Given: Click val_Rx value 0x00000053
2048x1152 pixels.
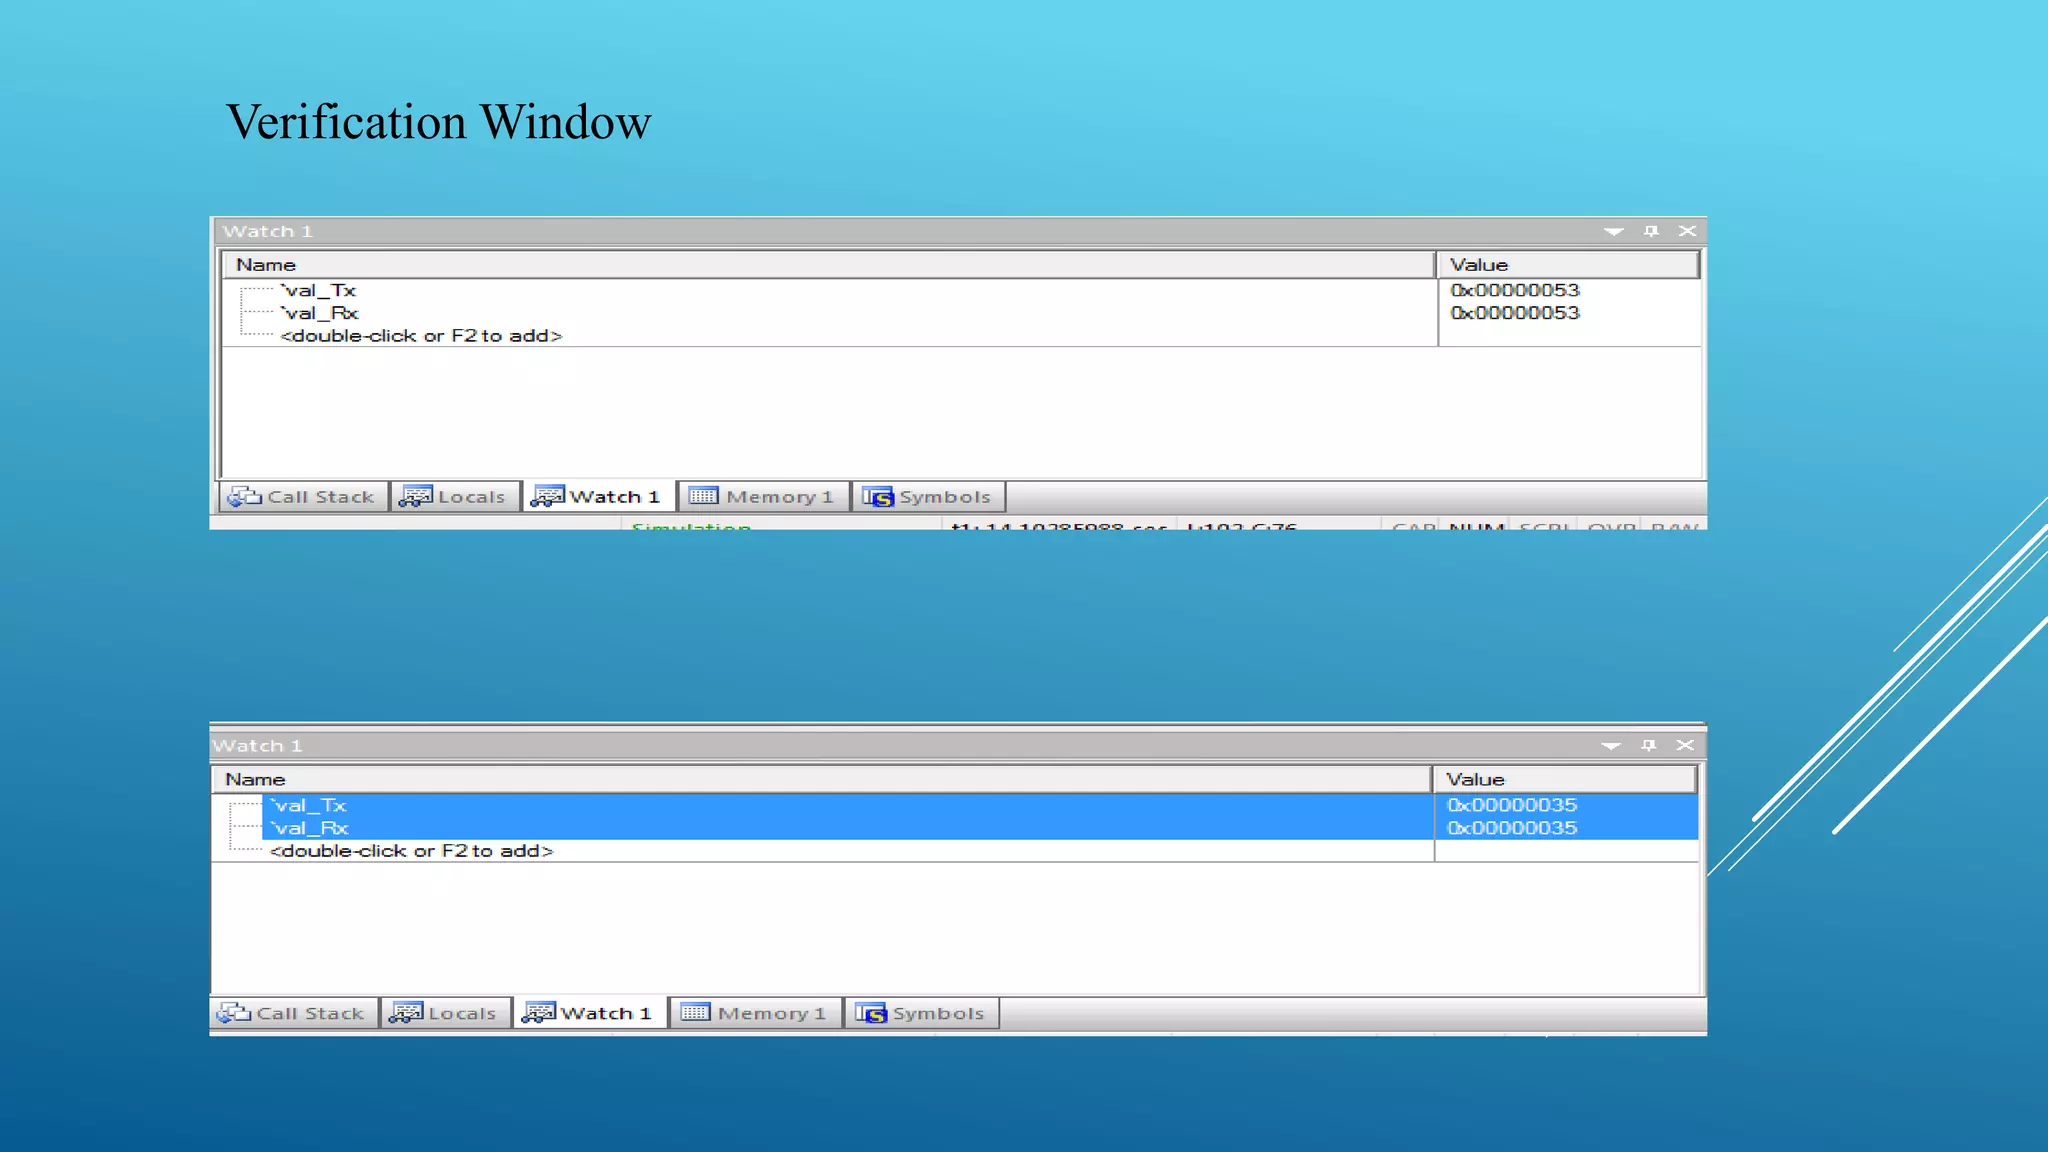Looking at the screenshot, I should (x=1515, y=313).
